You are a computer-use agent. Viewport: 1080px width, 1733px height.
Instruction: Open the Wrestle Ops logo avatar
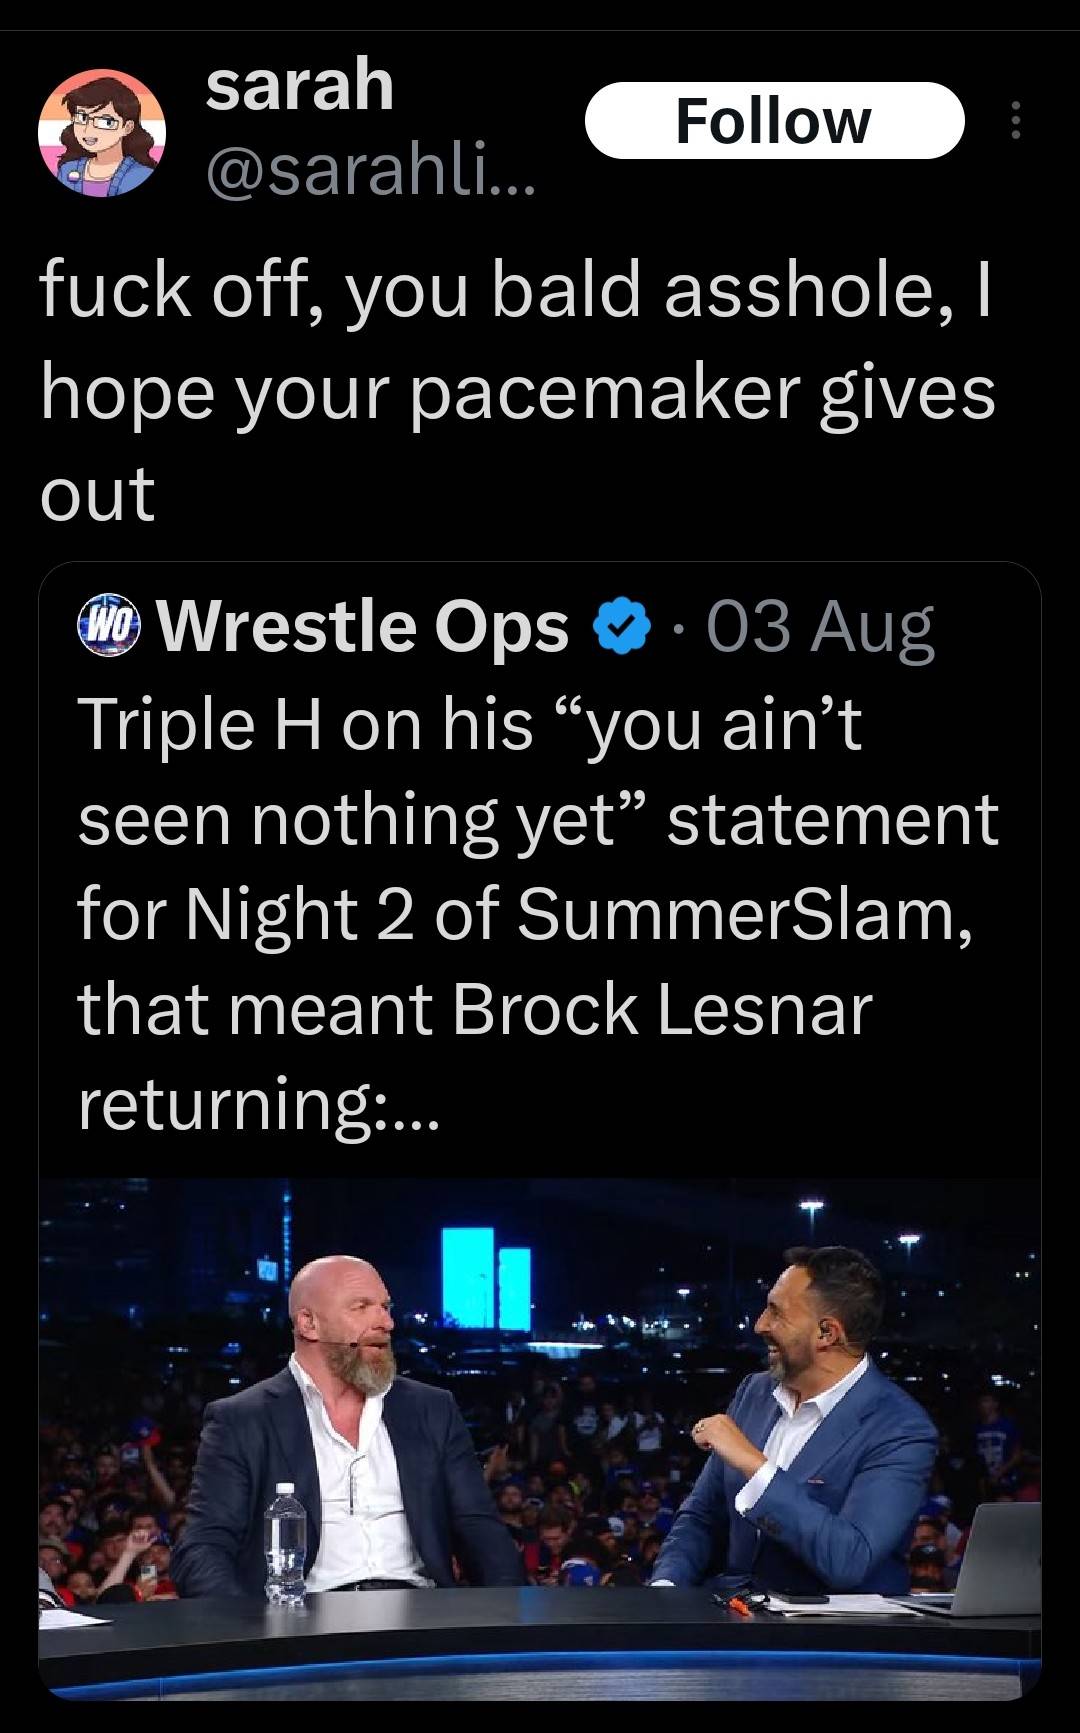pos(110,629)
